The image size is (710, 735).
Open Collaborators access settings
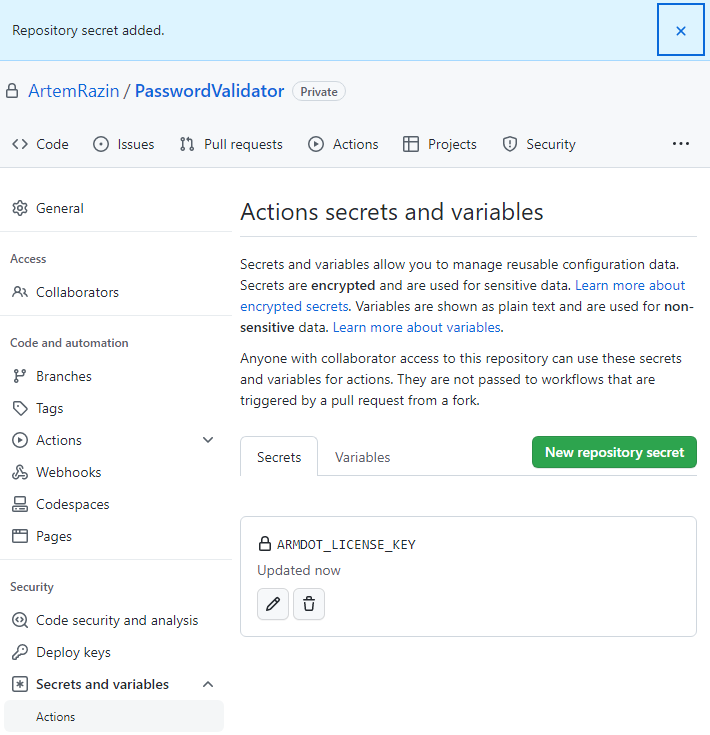[77, 292]
